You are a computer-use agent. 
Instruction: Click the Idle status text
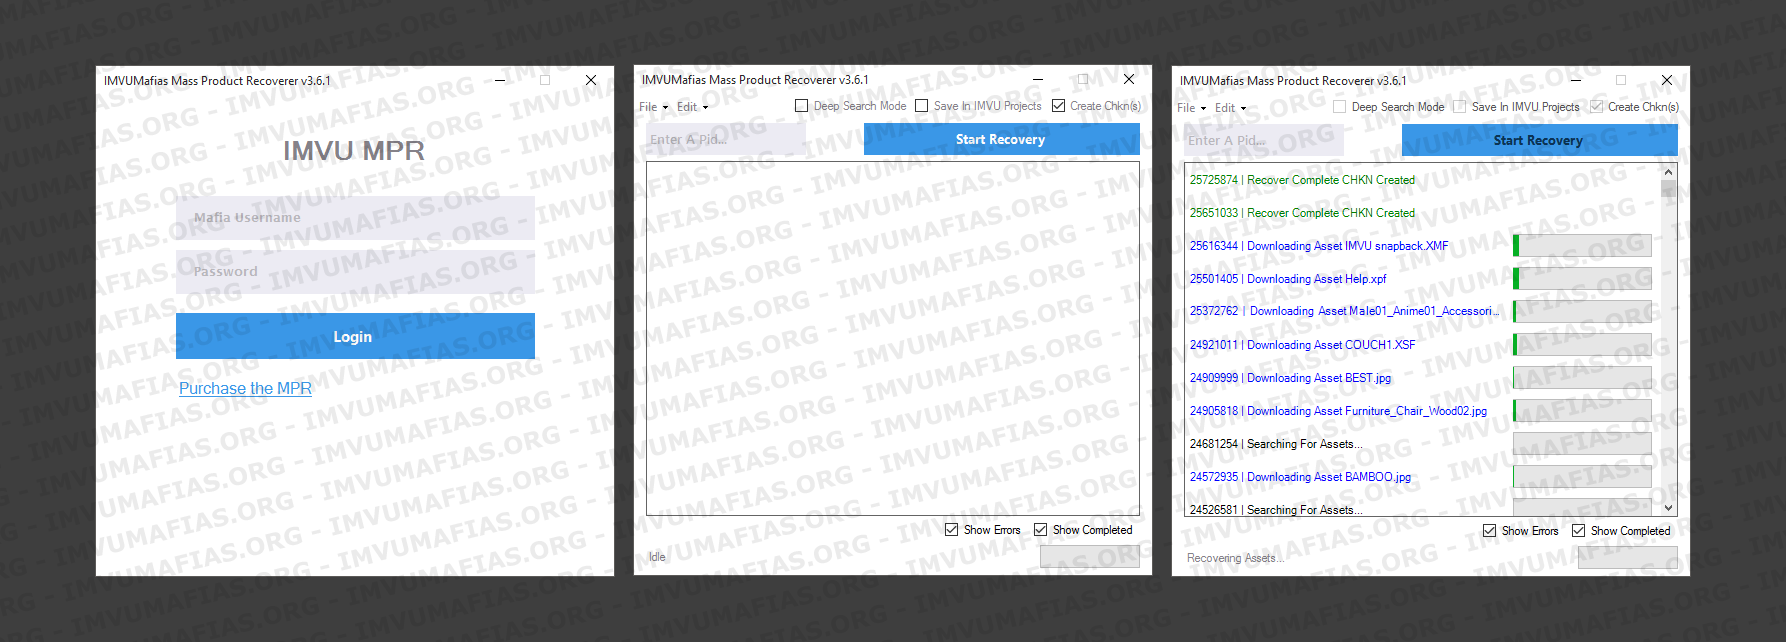click(x=657, y=557)
